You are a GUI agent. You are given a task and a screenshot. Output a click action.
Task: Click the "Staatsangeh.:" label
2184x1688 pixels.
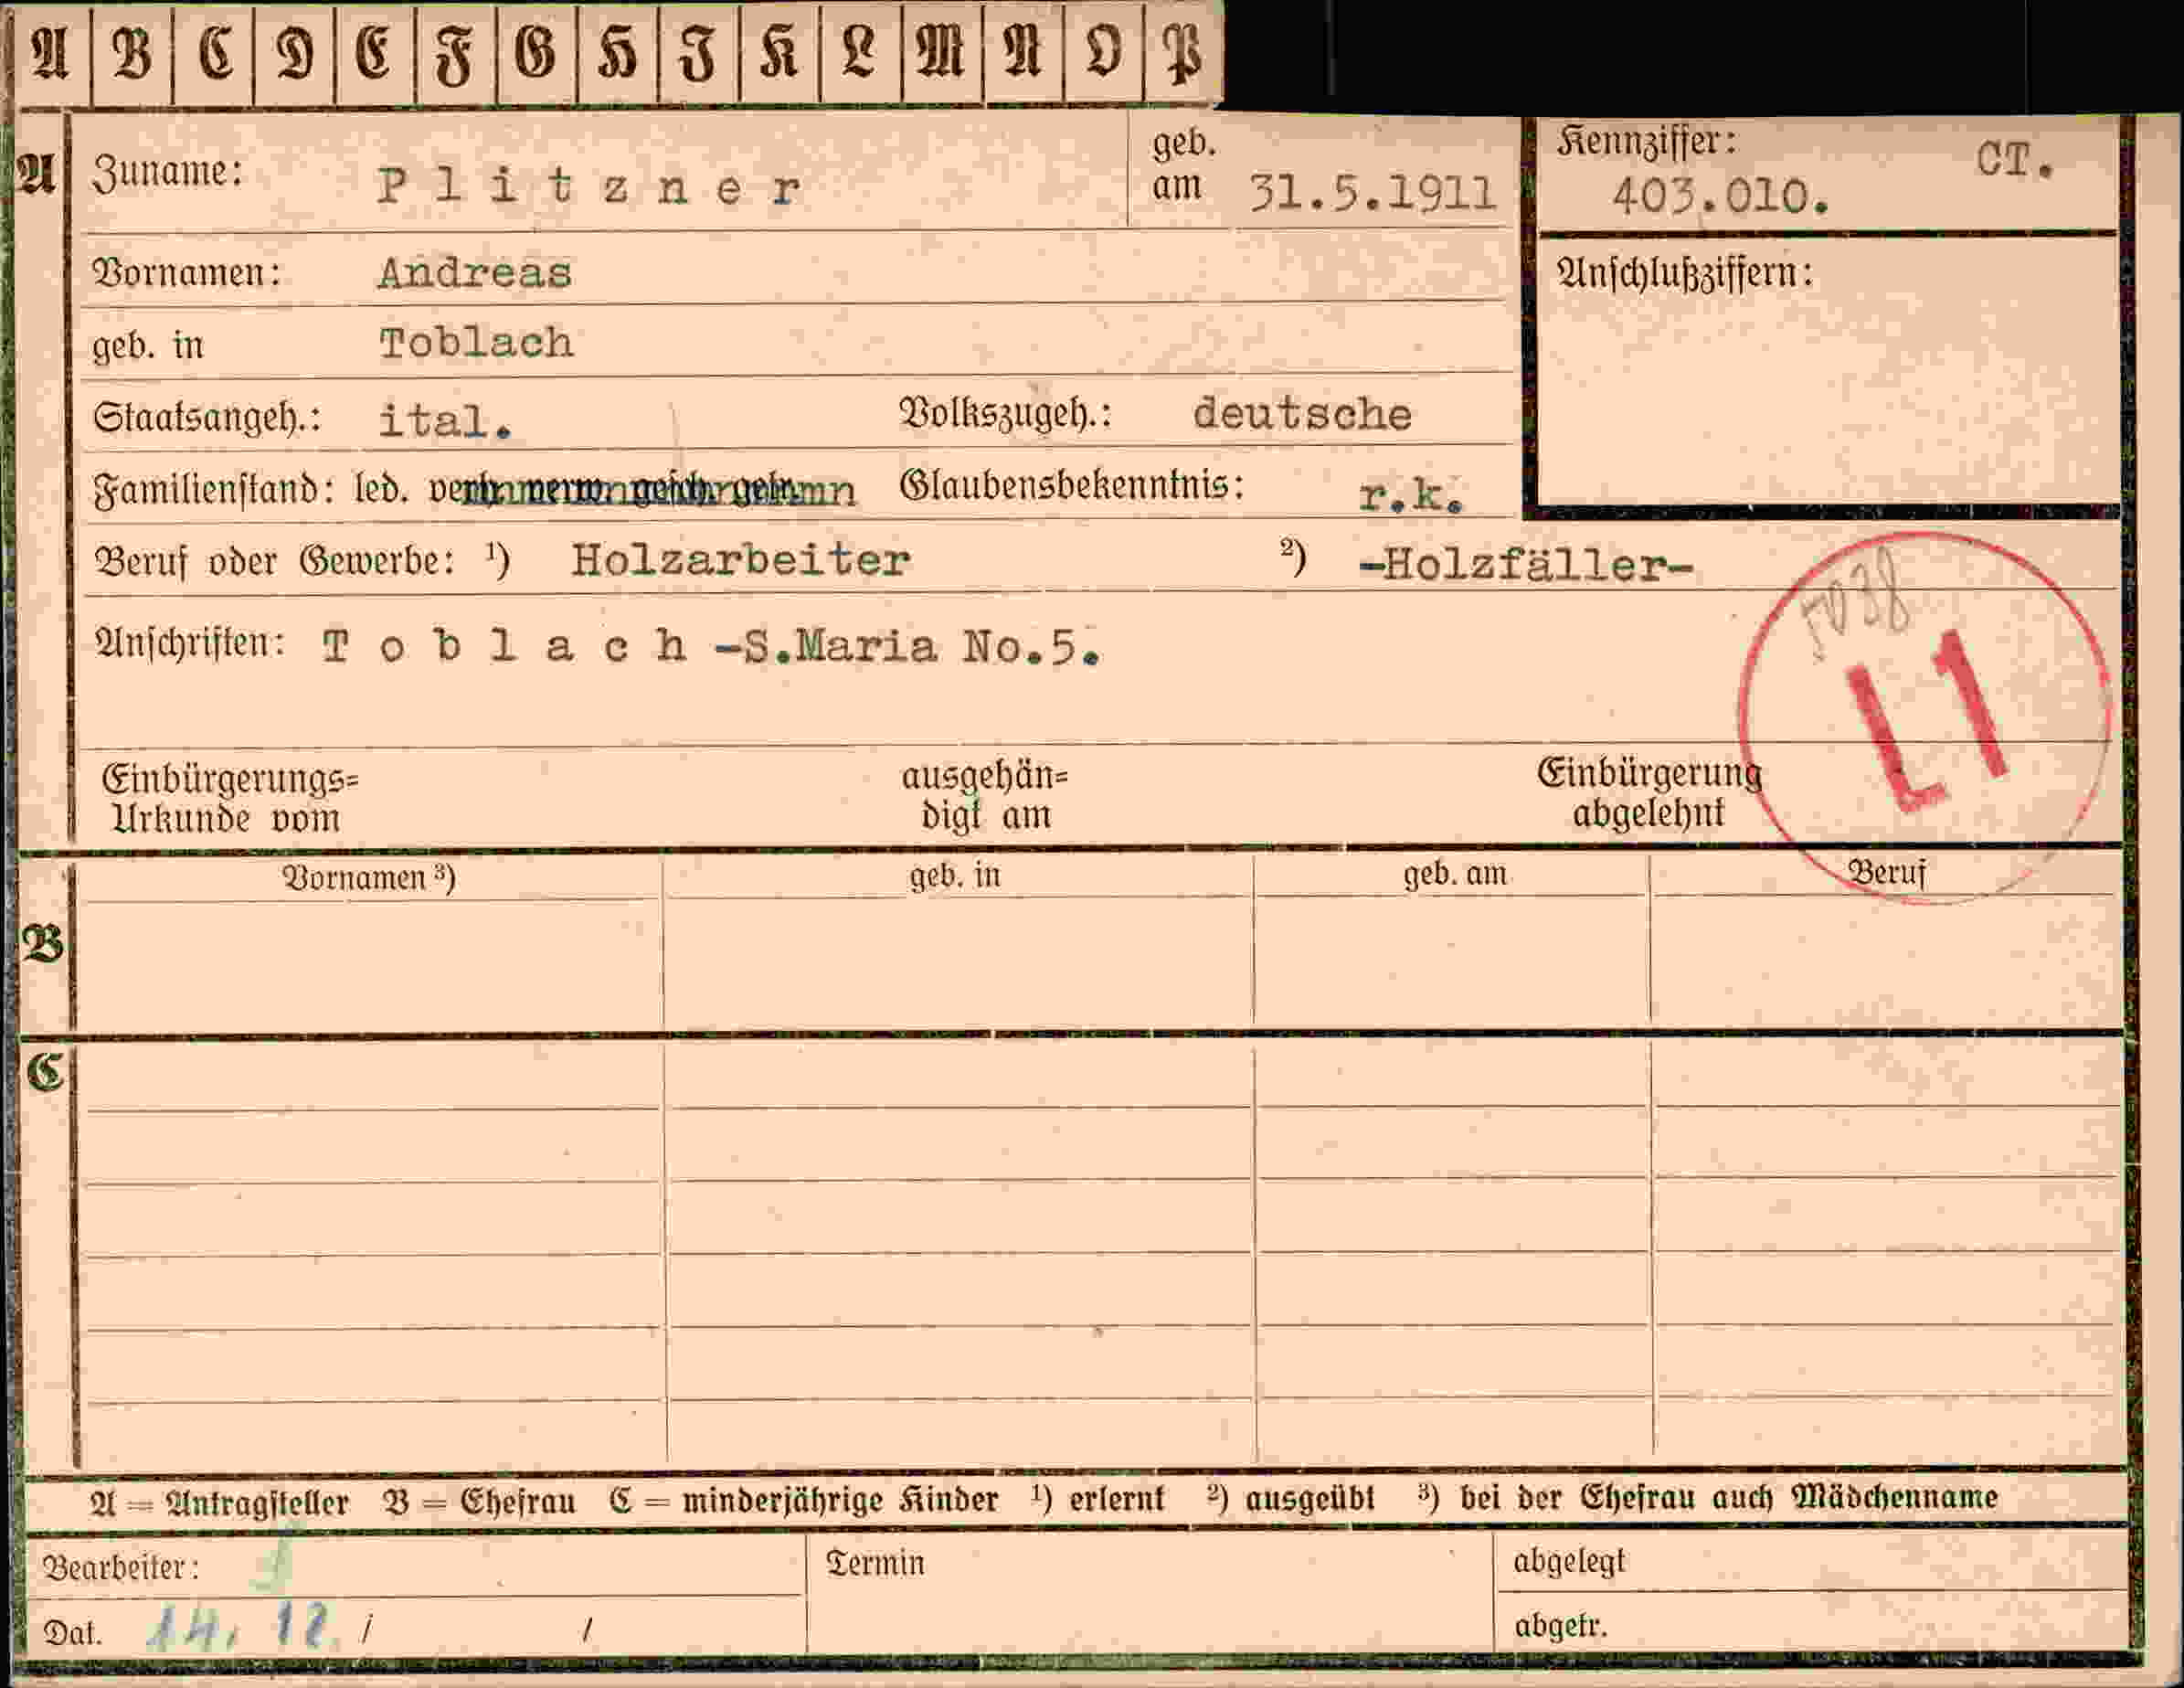coord(207,417)
